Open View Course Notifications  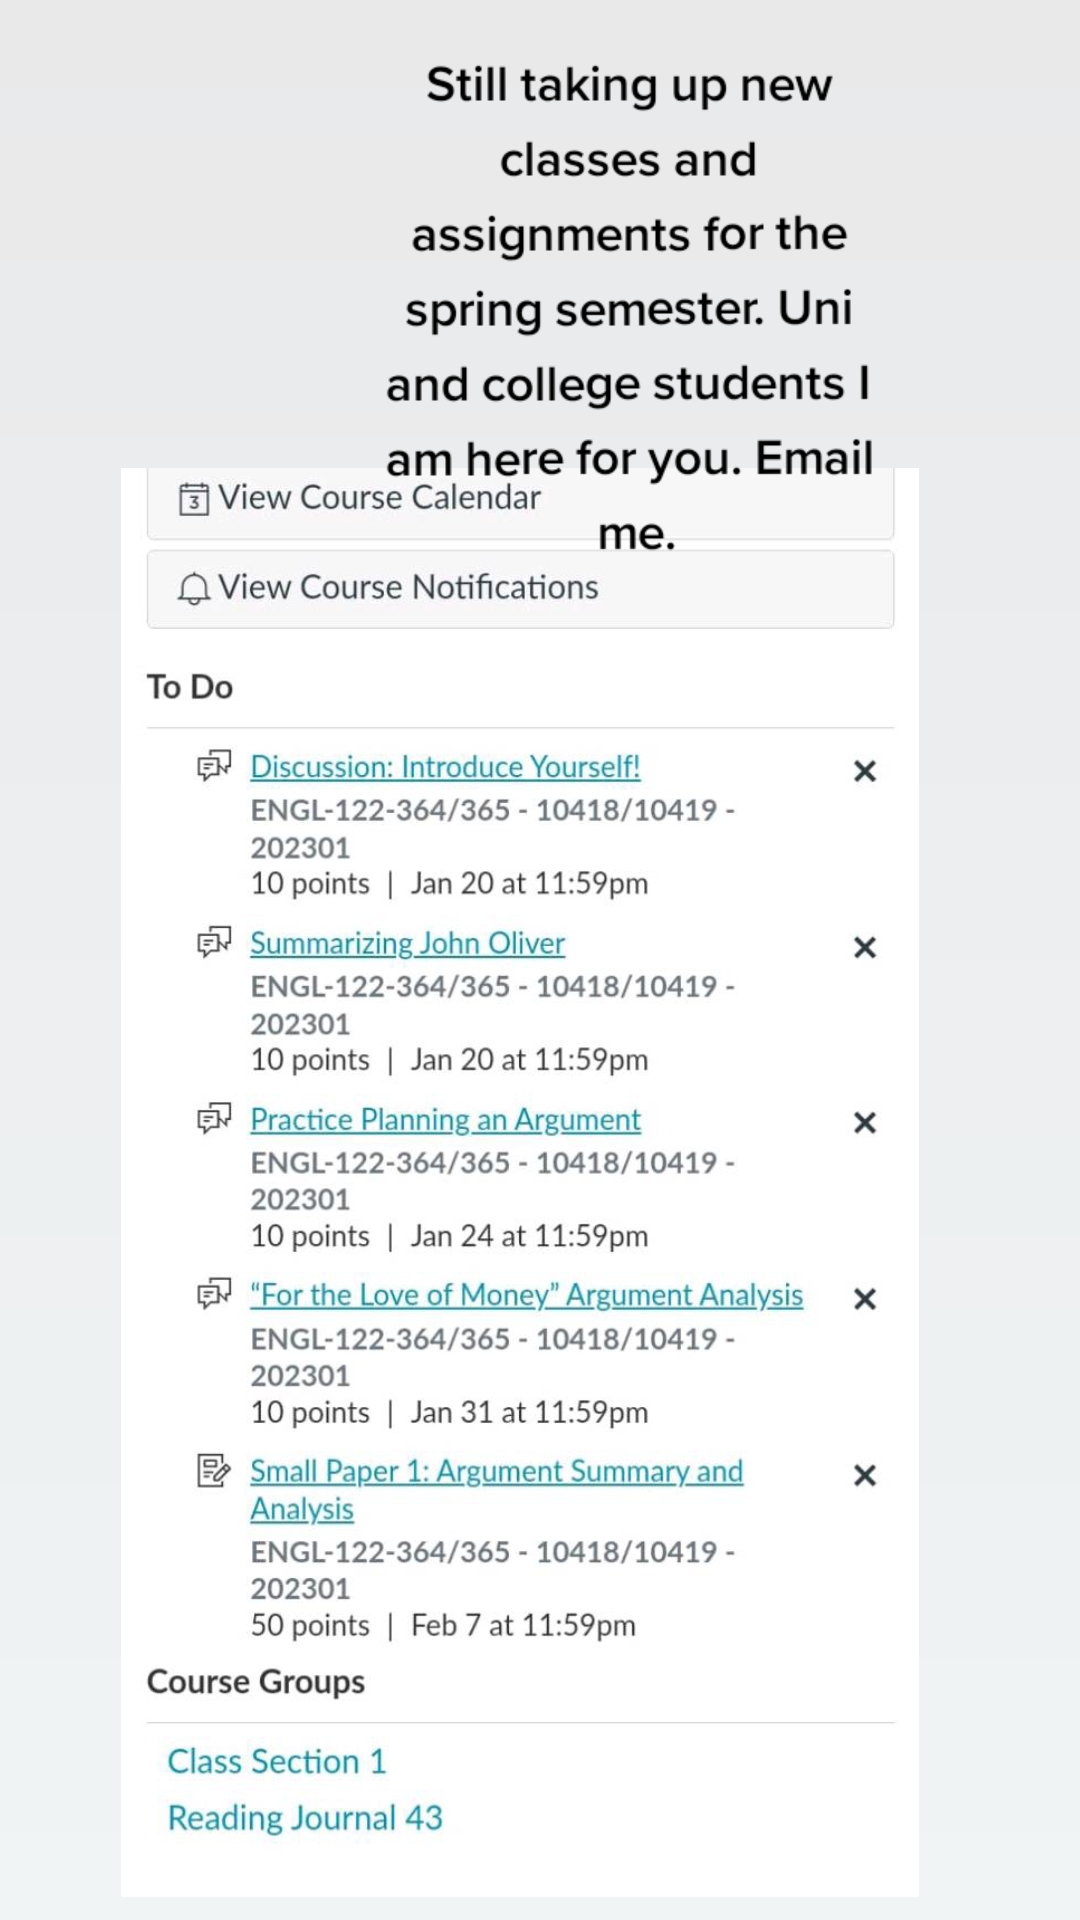520,589
